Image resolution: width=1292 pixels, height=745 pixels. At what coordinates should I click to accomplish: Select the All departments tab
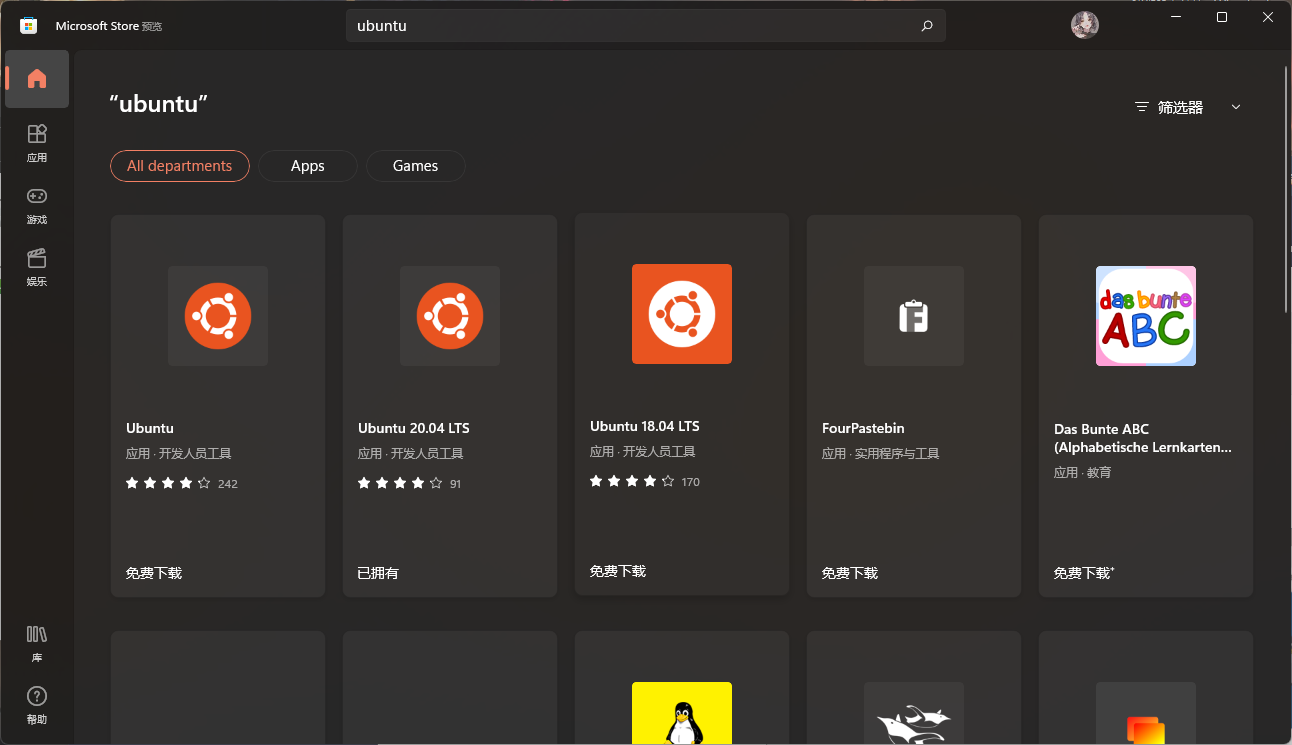pyautogui.click(x=180, y=166)
